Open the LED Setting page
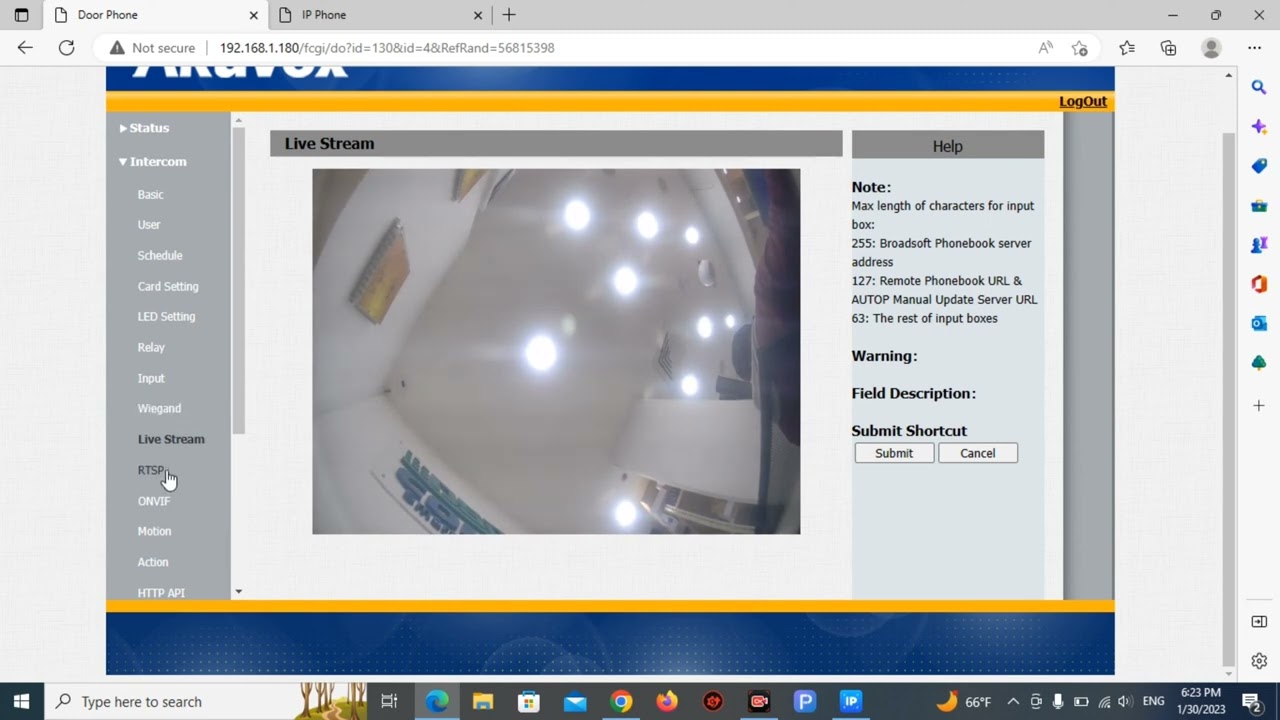The height and width of the screenshot is (720, 1280). [x=166, y=317]
